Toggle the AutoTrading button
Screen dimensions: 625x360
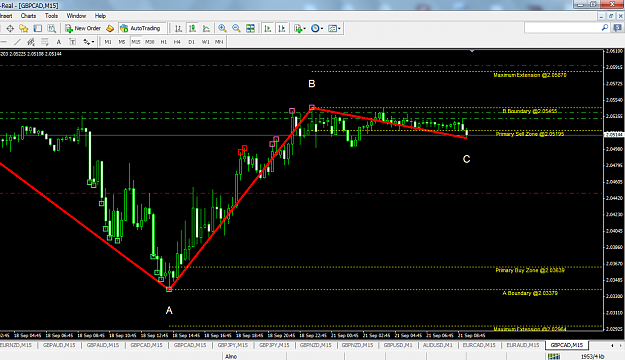[x=140, y=28]
